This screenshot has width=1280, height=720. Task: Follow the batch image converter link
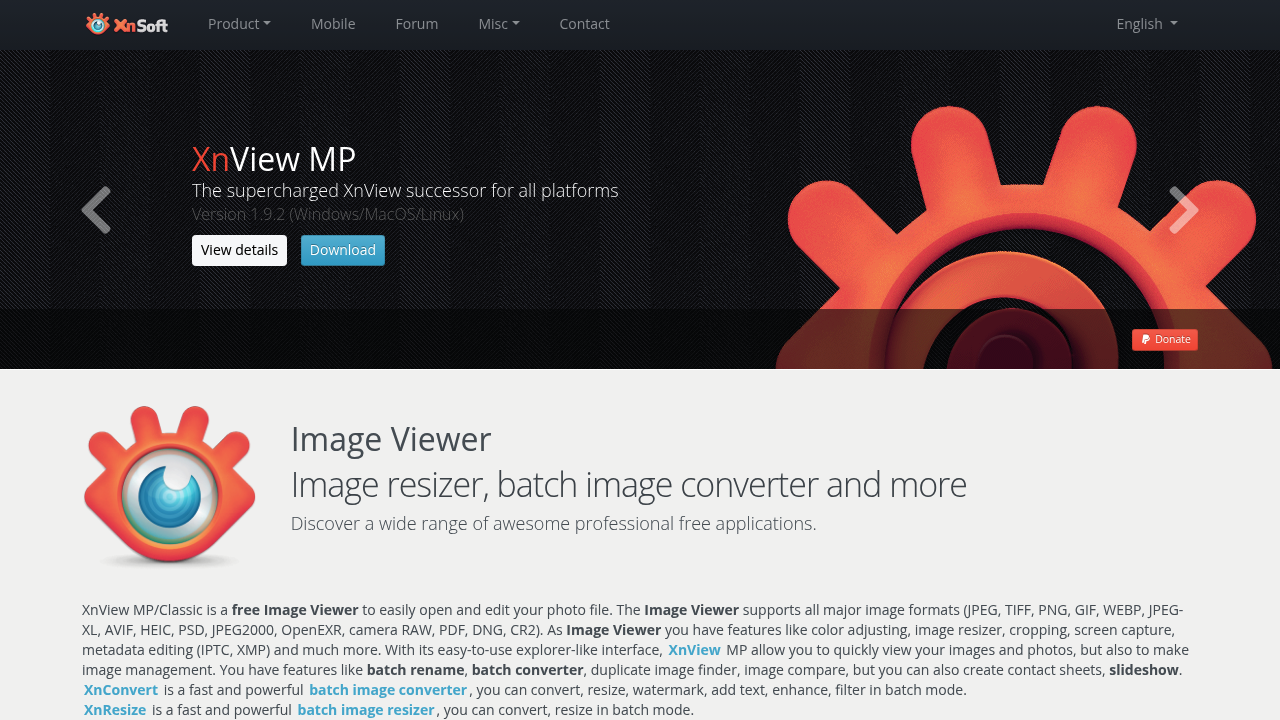pos(388,690)
